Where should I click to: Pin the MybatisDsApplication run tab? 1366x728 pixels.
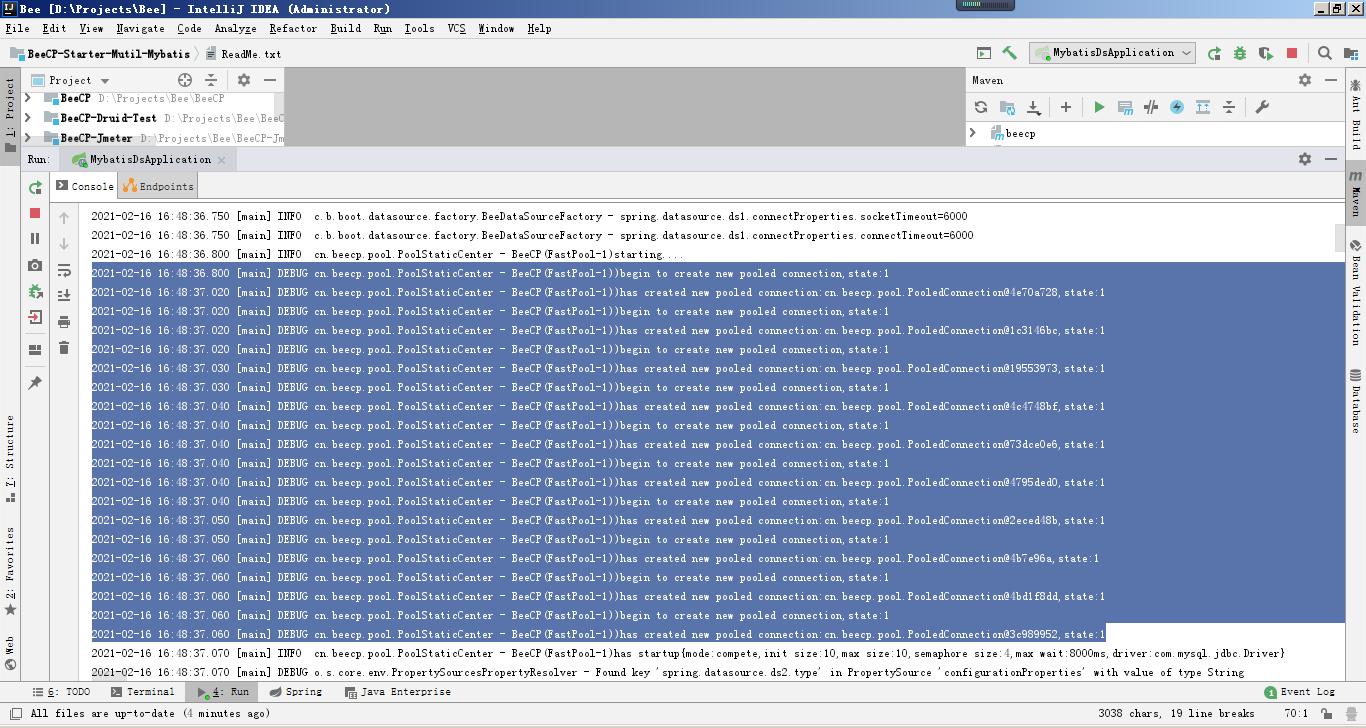(x=35, y=383)
